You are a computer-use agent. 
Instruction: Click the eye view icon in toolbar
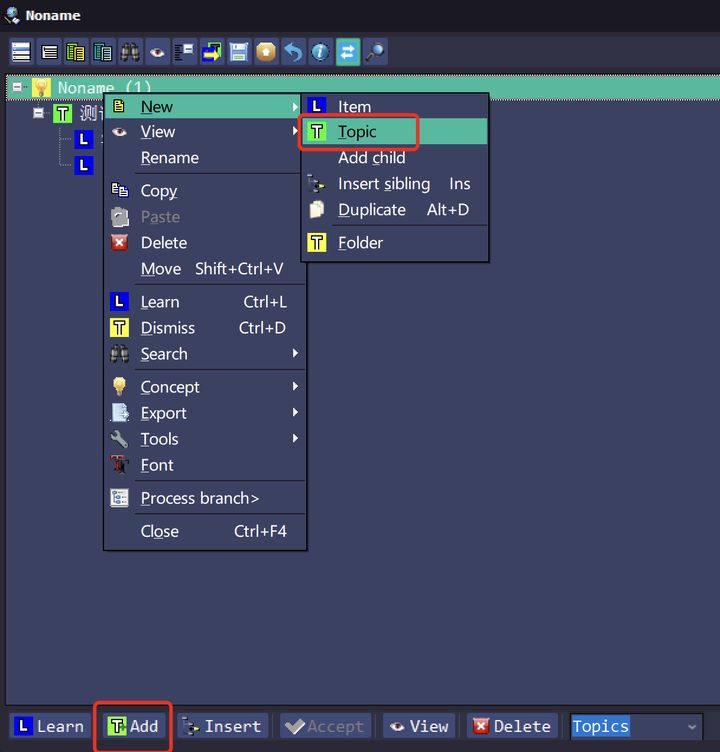point(157,52)
